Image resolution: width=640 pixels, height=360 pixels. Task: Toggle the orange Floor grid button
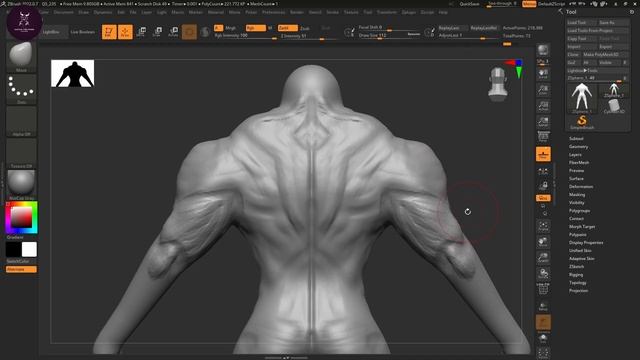click(x=543, y=154)
